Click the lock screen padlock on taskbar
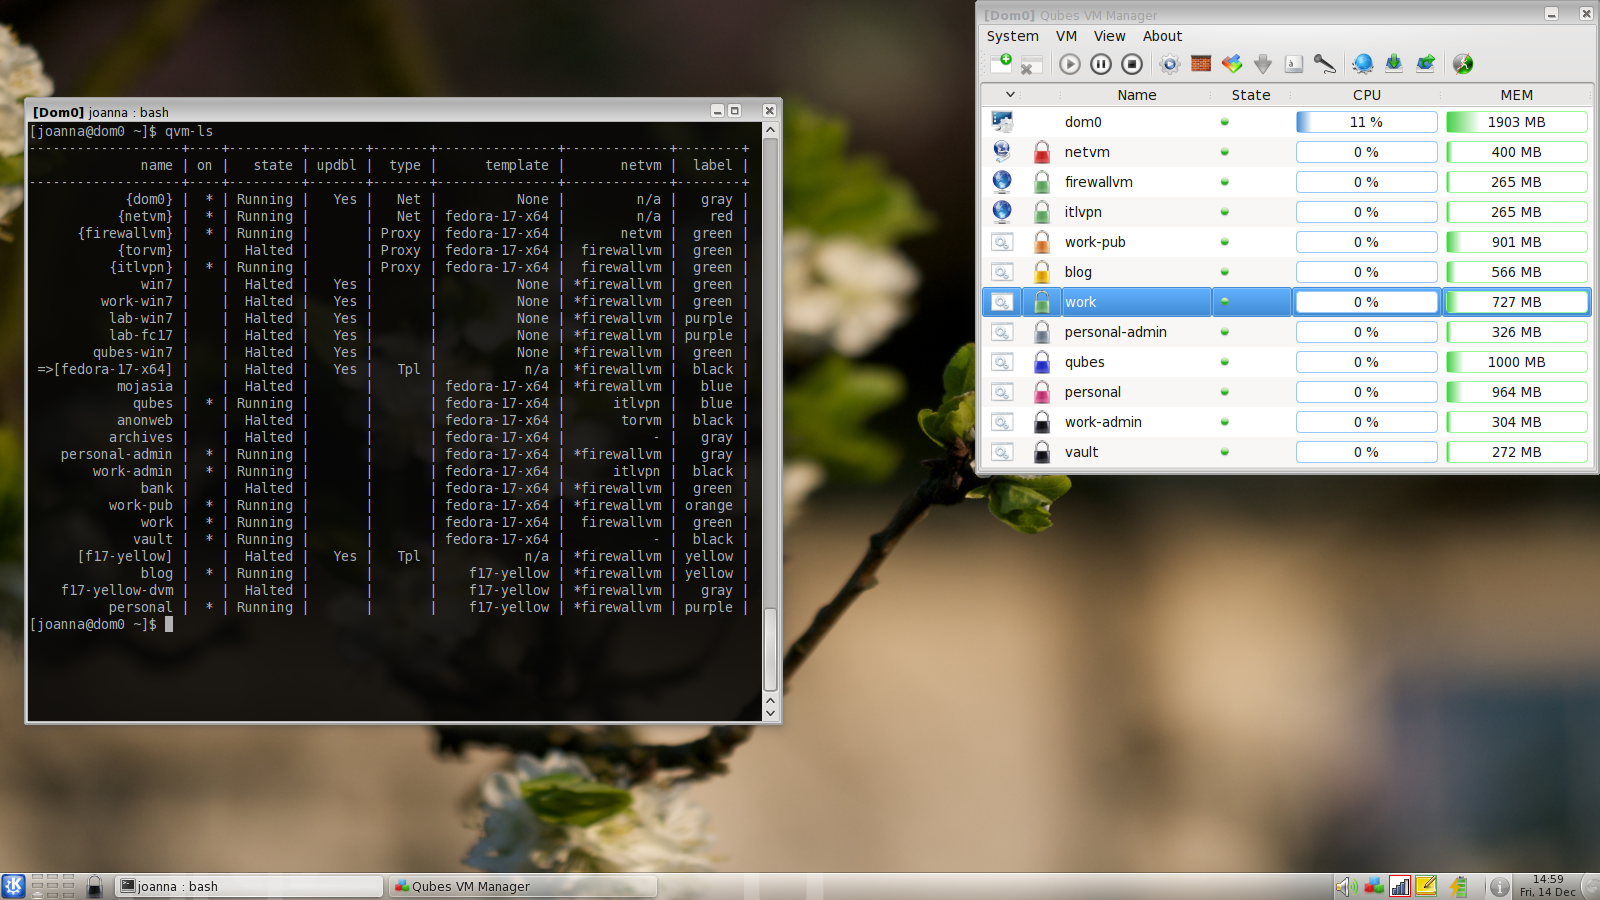 click(x=94, y=886)
